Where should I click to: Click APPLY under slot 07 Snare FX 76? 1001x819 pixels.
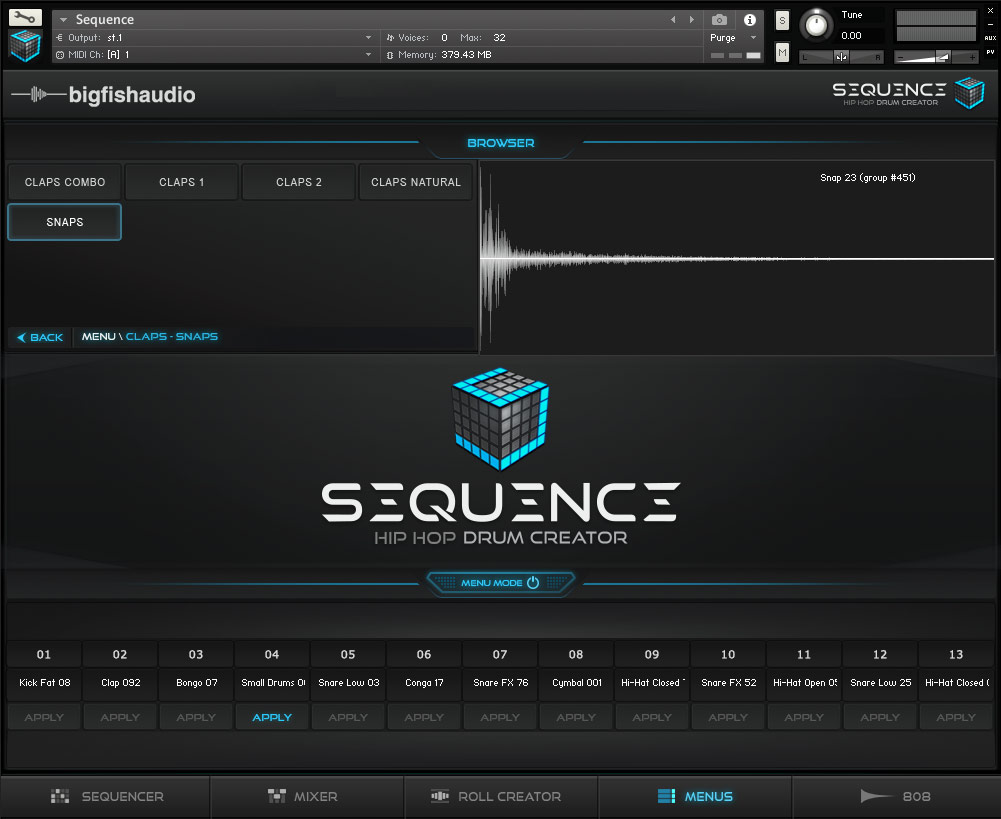coord(500,717)
